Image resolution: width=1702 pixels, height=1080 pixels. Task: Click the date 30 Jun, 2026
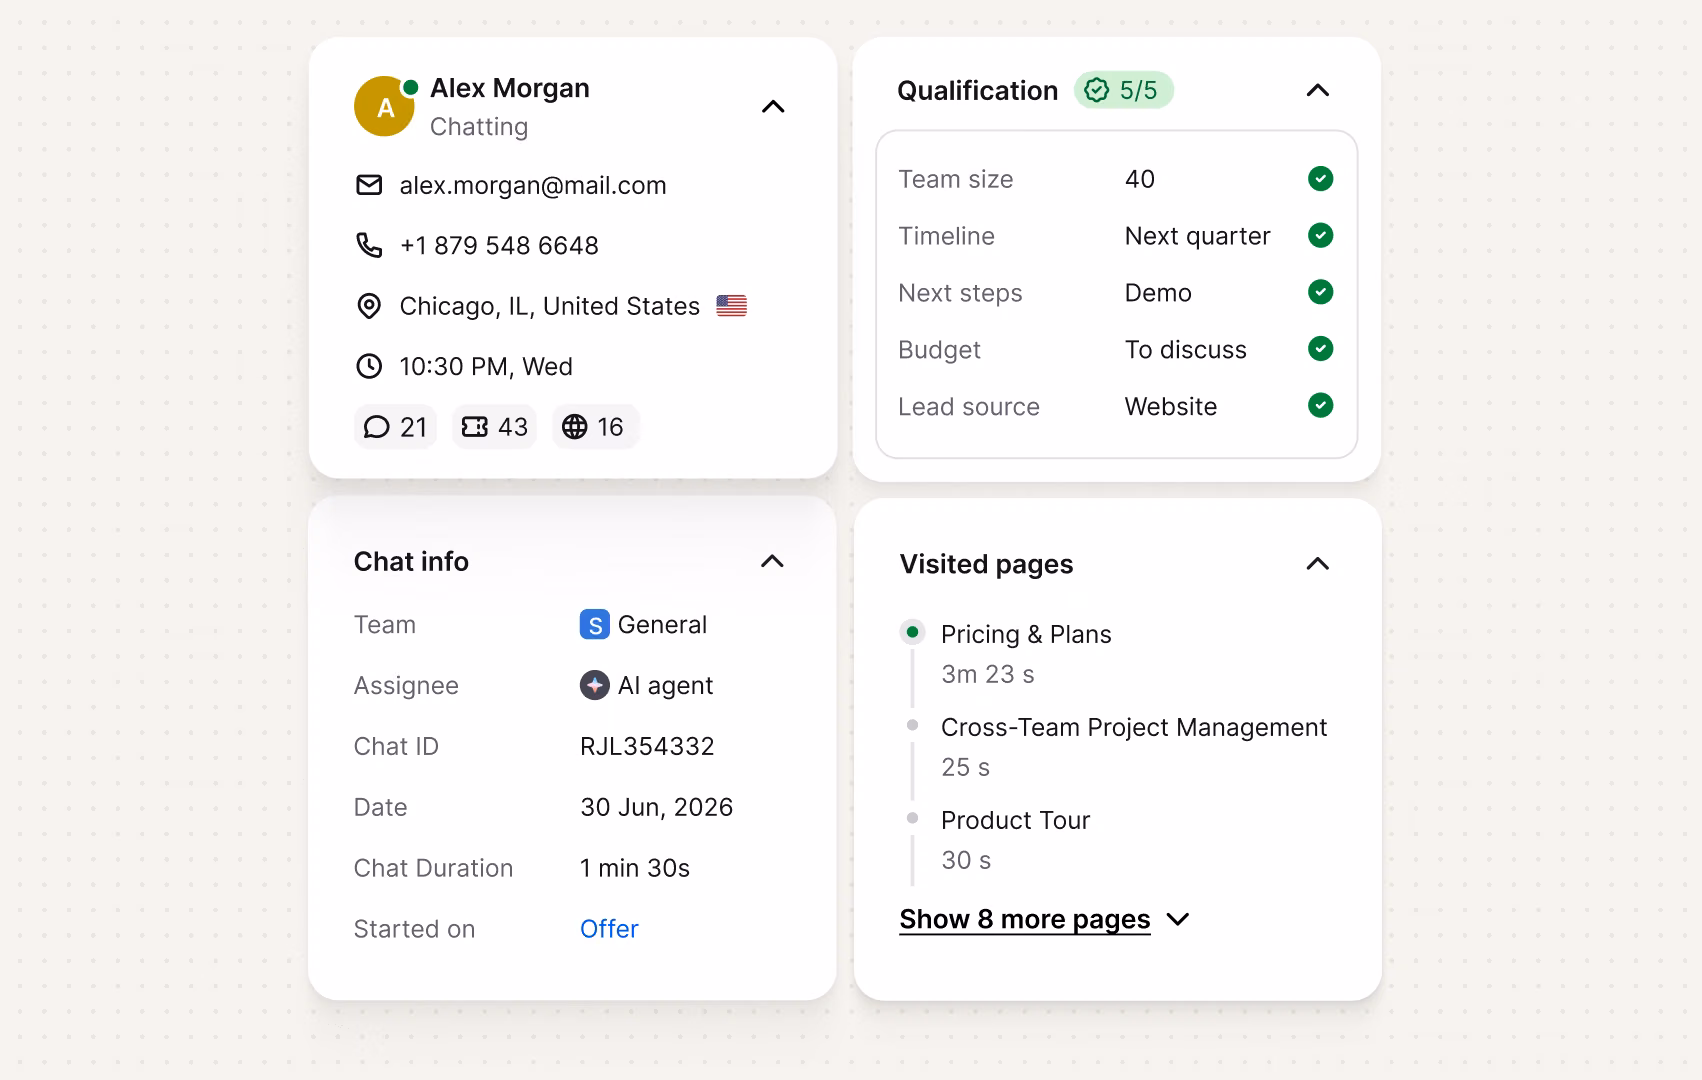pos(656,807)
